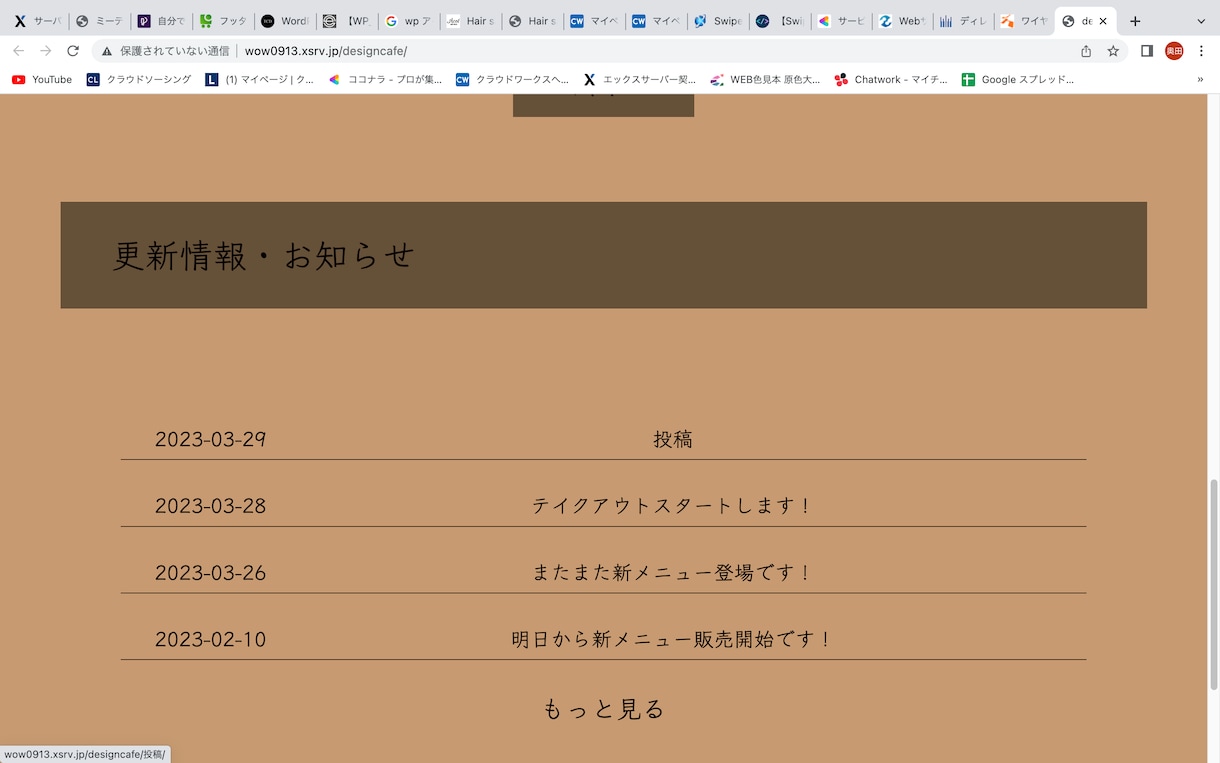Click the page vertical scrollbar thumb
This screenshot has height=763, width=1220.
tap(1214, 584)
